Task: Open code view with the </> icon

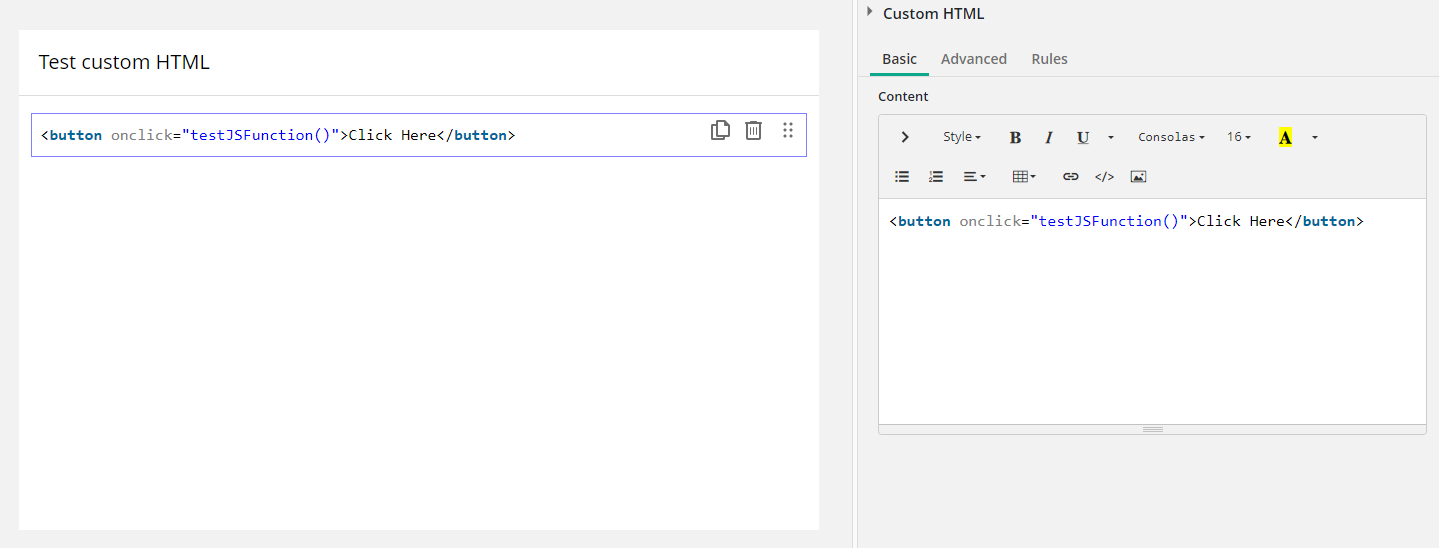Action: pyautogui.click(x=1104, y=176)
